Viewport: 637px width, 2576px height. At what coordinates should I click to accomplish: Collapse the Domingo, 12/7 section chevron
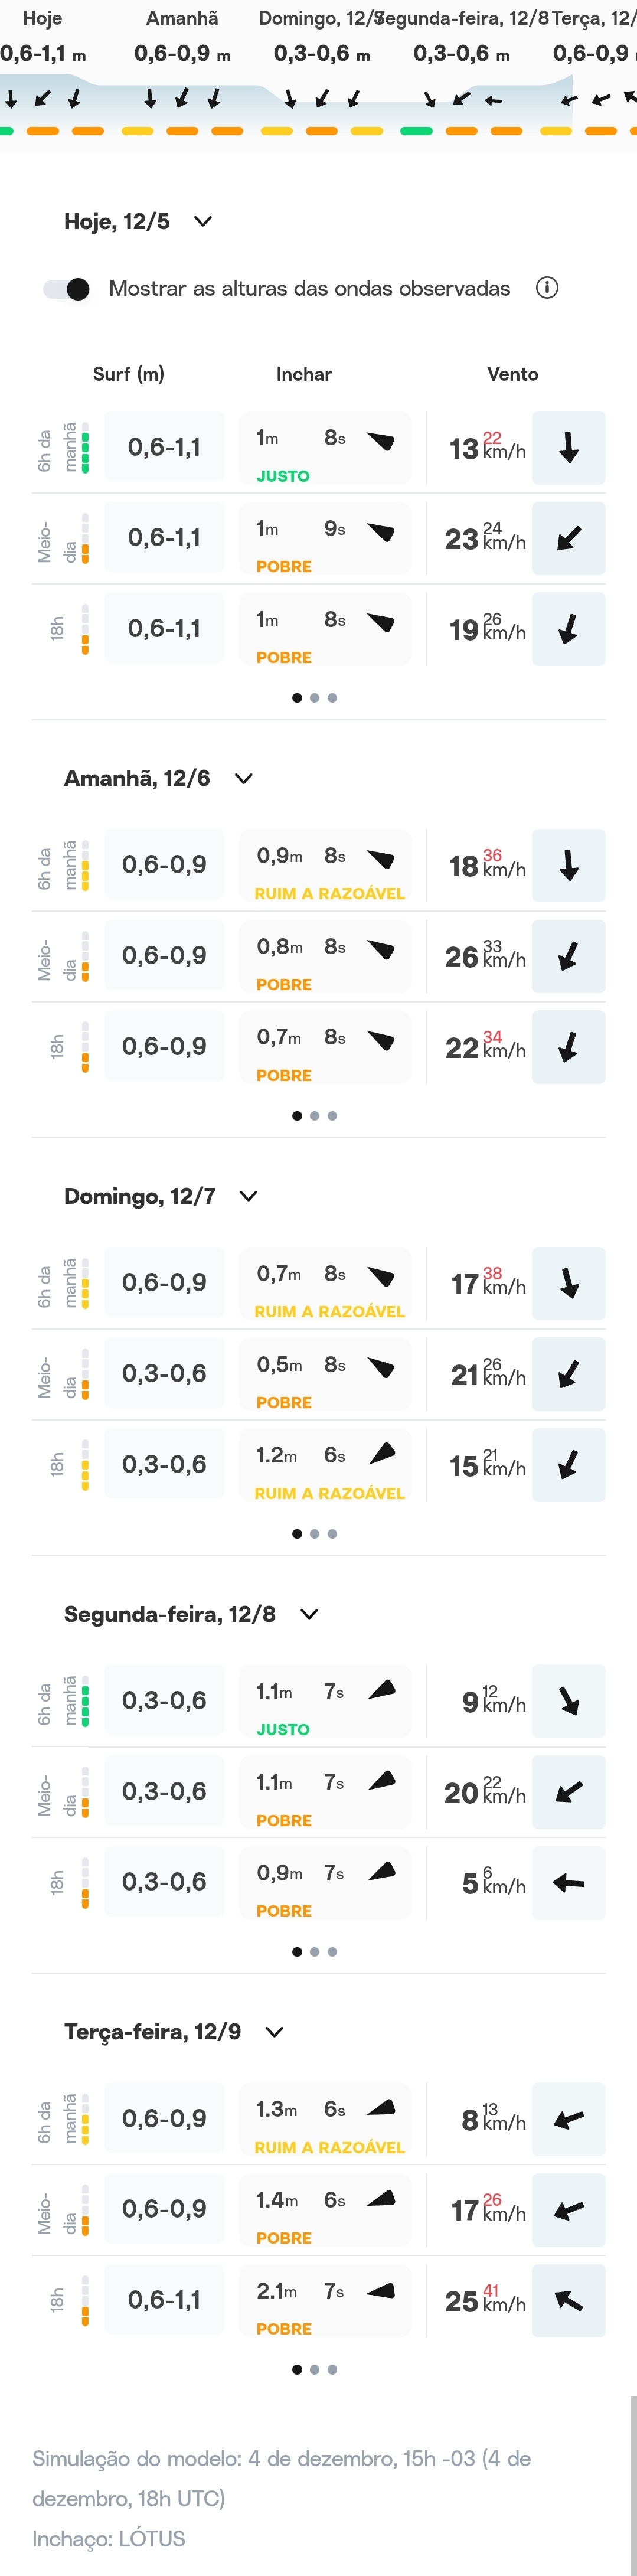point(249,1196)
